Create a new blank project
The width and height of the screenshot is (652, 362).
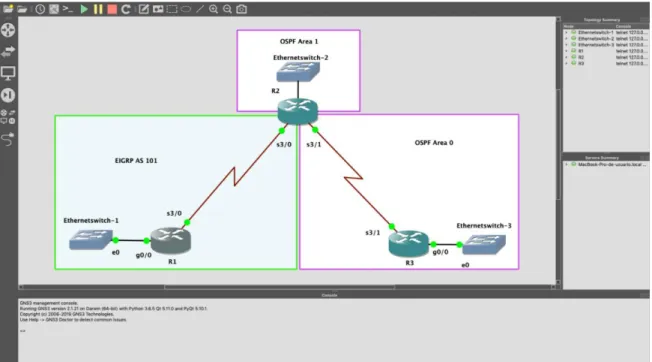8,9
